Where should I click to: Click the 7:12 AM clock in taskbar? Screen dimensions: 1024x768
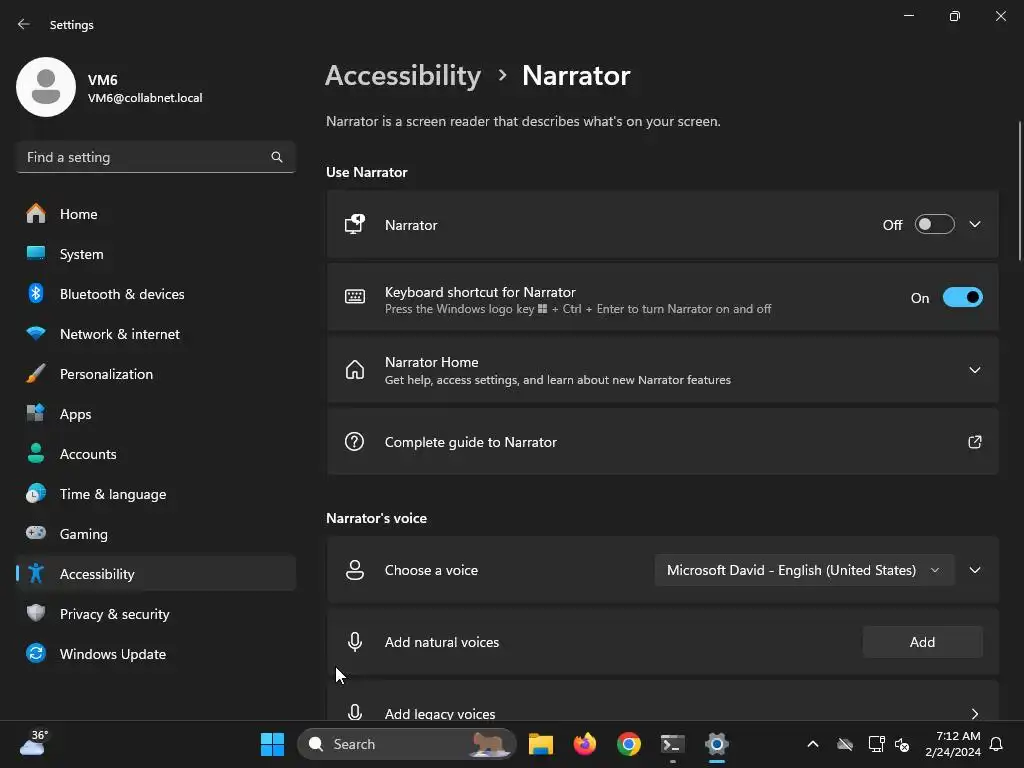click(953, 744)
